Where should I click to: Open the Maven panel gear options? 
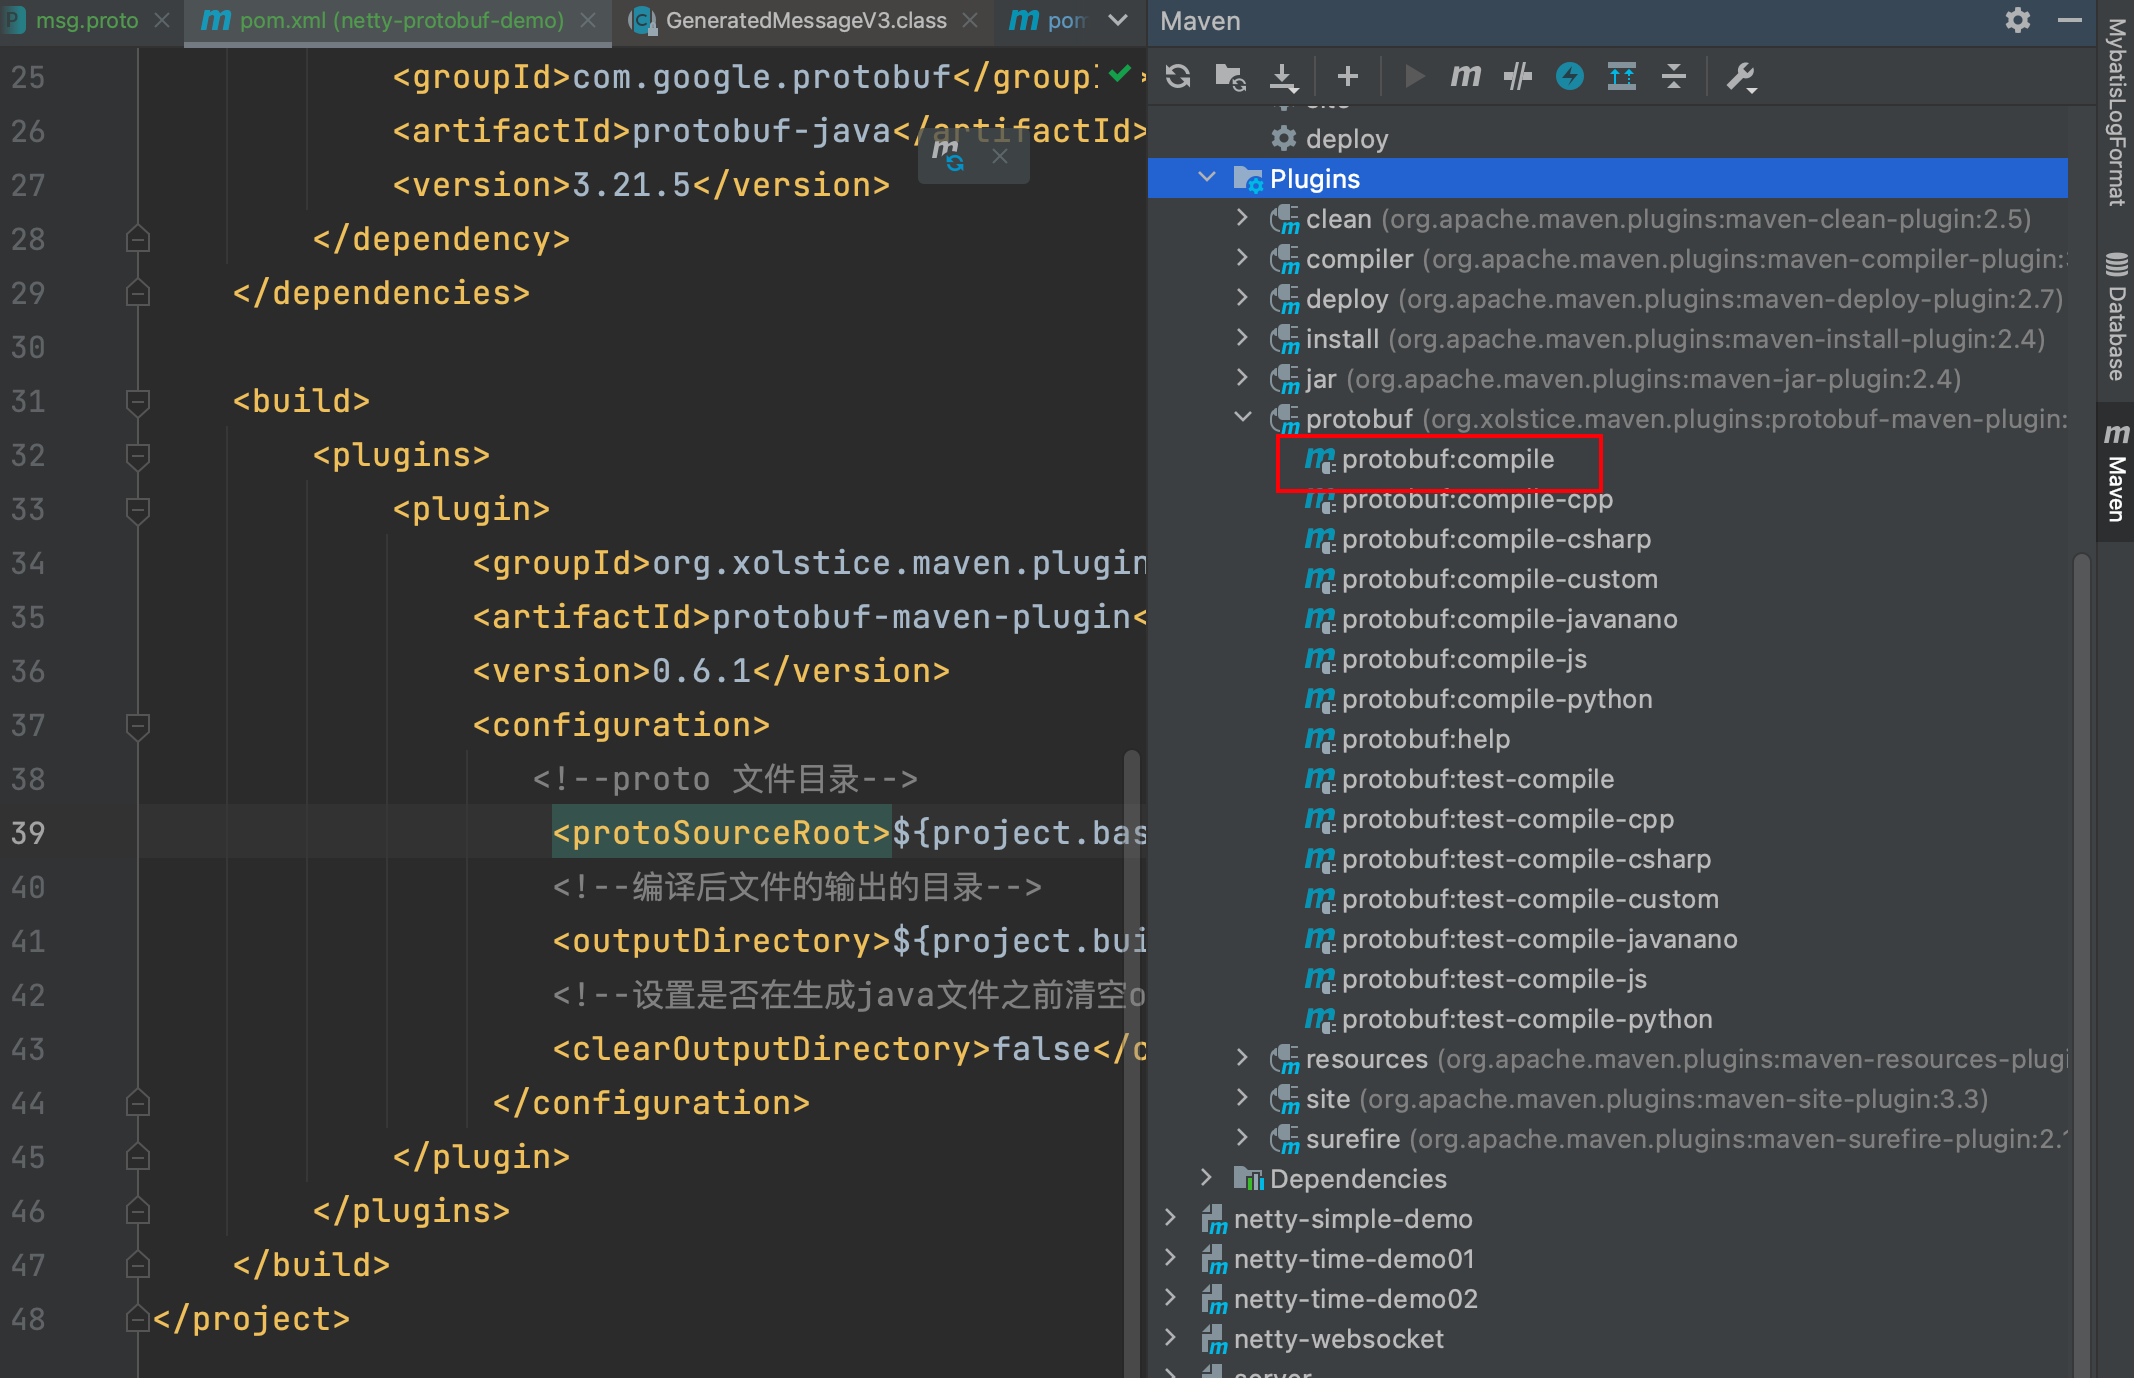[2017, 20]
